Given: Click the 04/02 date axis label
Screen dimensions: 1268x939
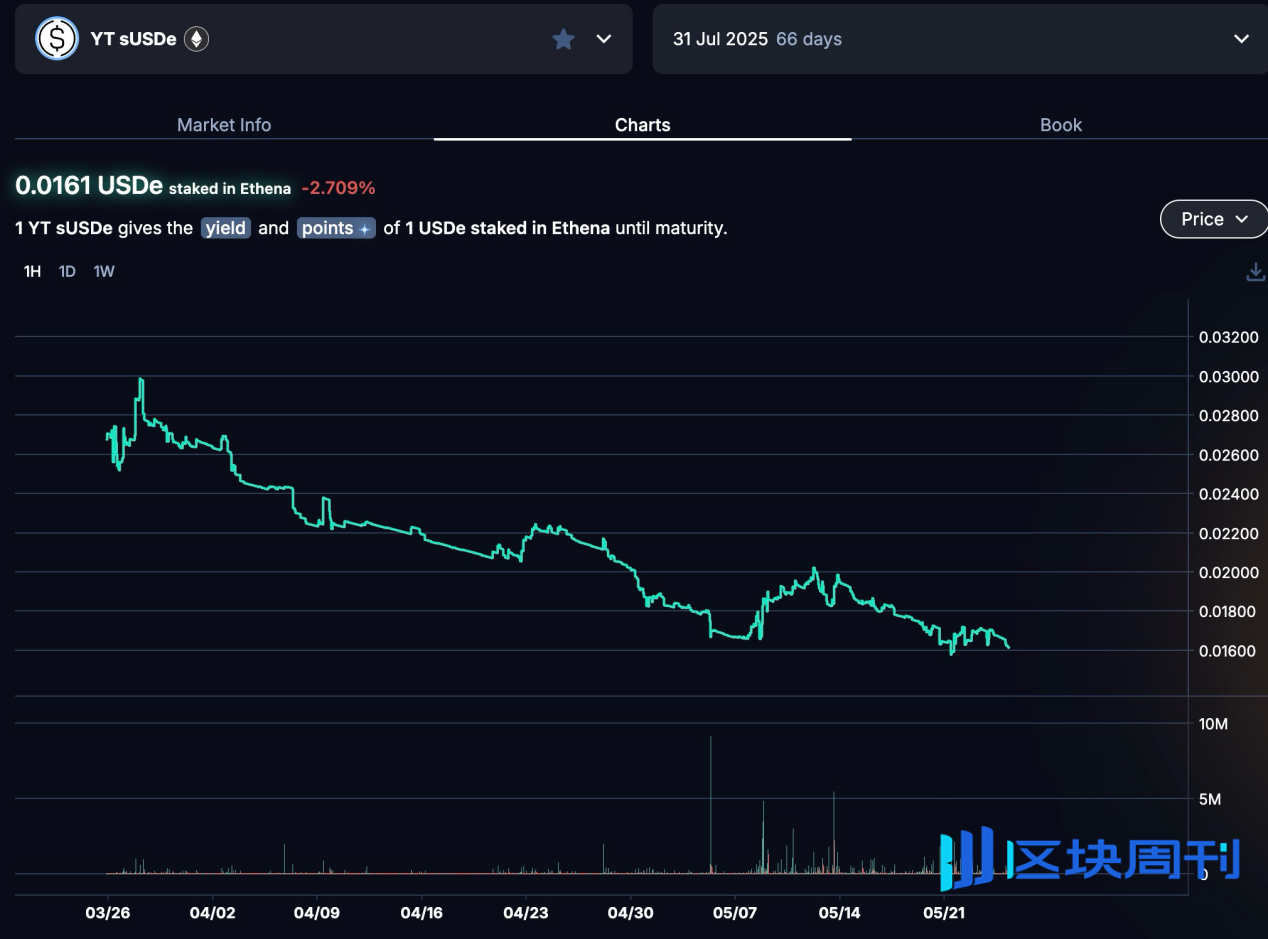Looking at the screenshot, I should click(212, 913).
